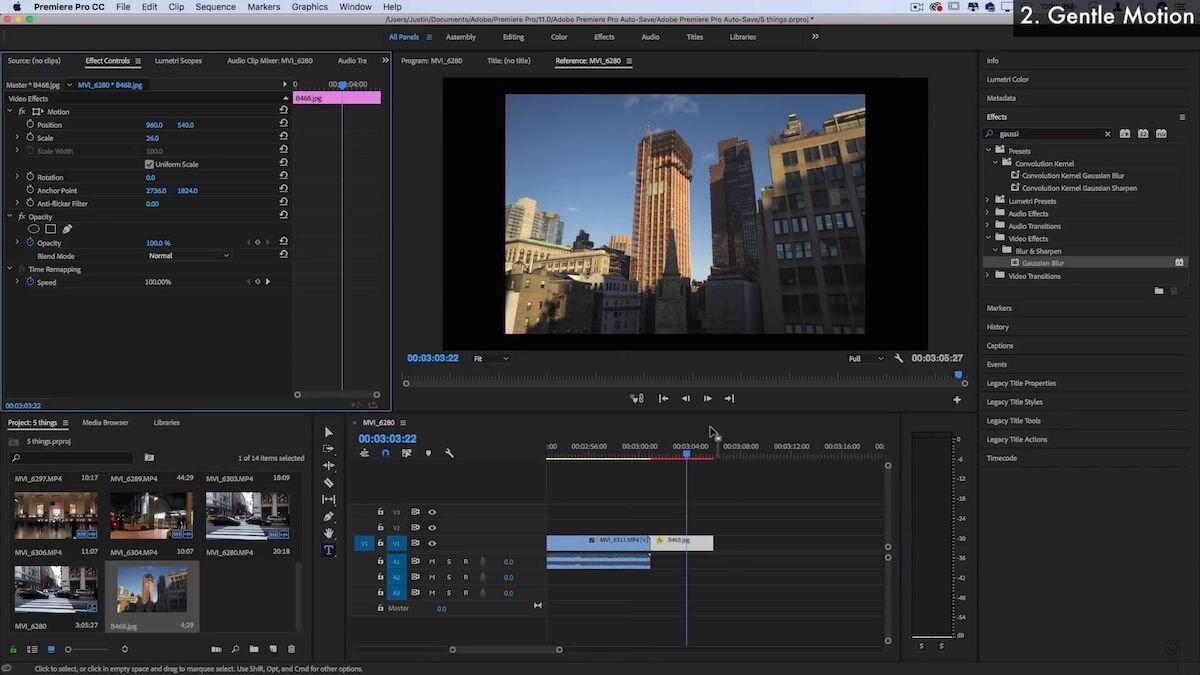
Task: Toggle animation stopwatch for Anchor Point
Action: click(x=30, y=190)
